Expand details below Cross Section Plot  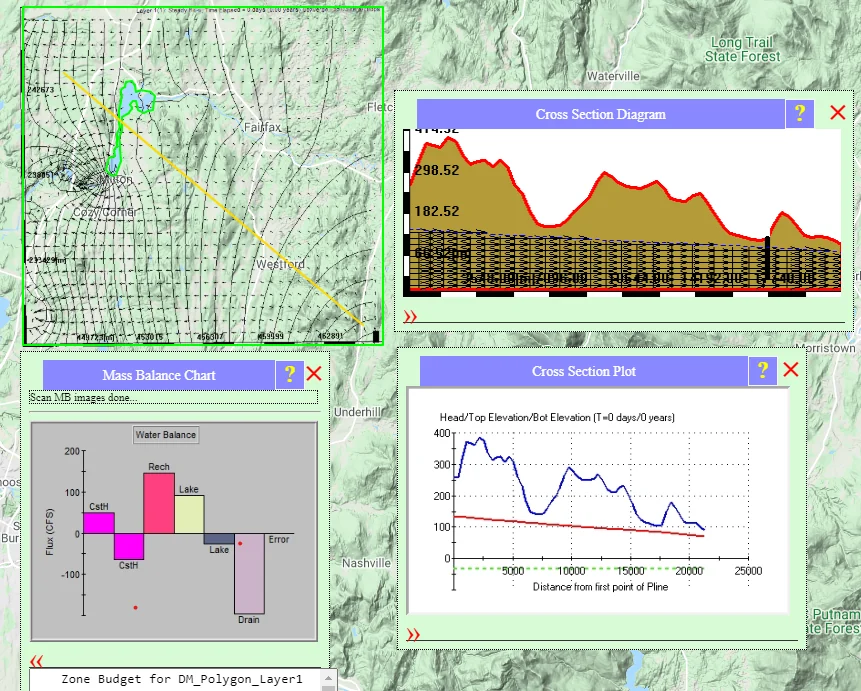pyautogui.click(x=413, y=635)
